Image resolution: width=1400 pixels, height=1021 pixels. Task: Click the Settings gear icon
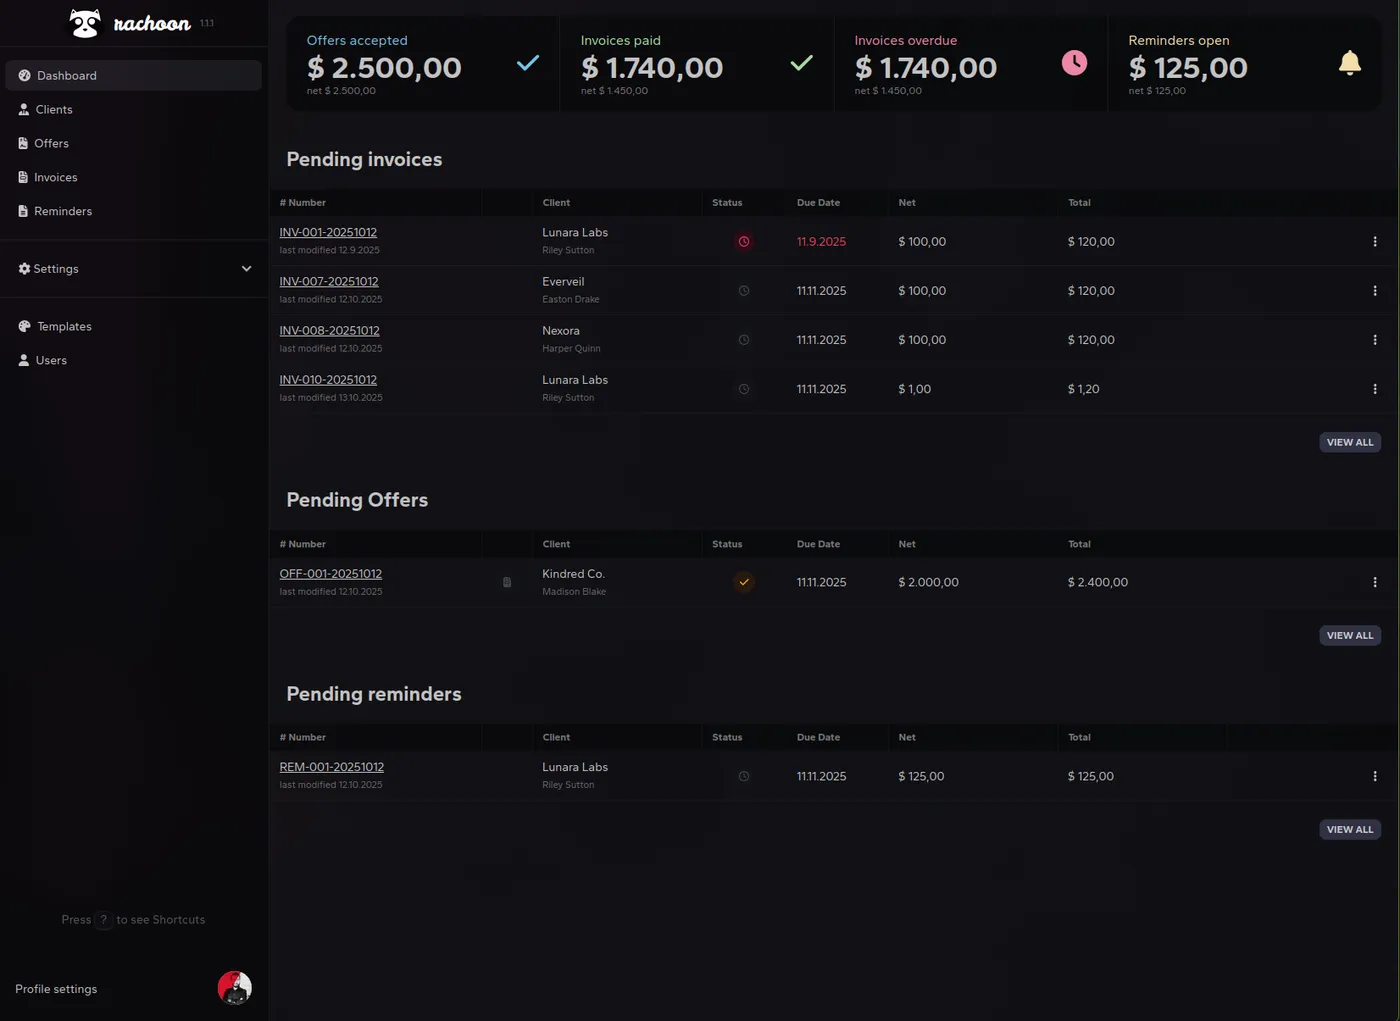tap(22, 268)
